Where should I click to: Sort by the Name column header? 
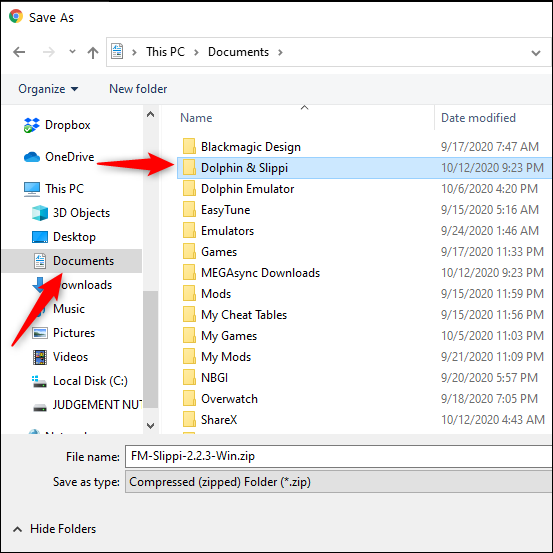coord(196,118)
